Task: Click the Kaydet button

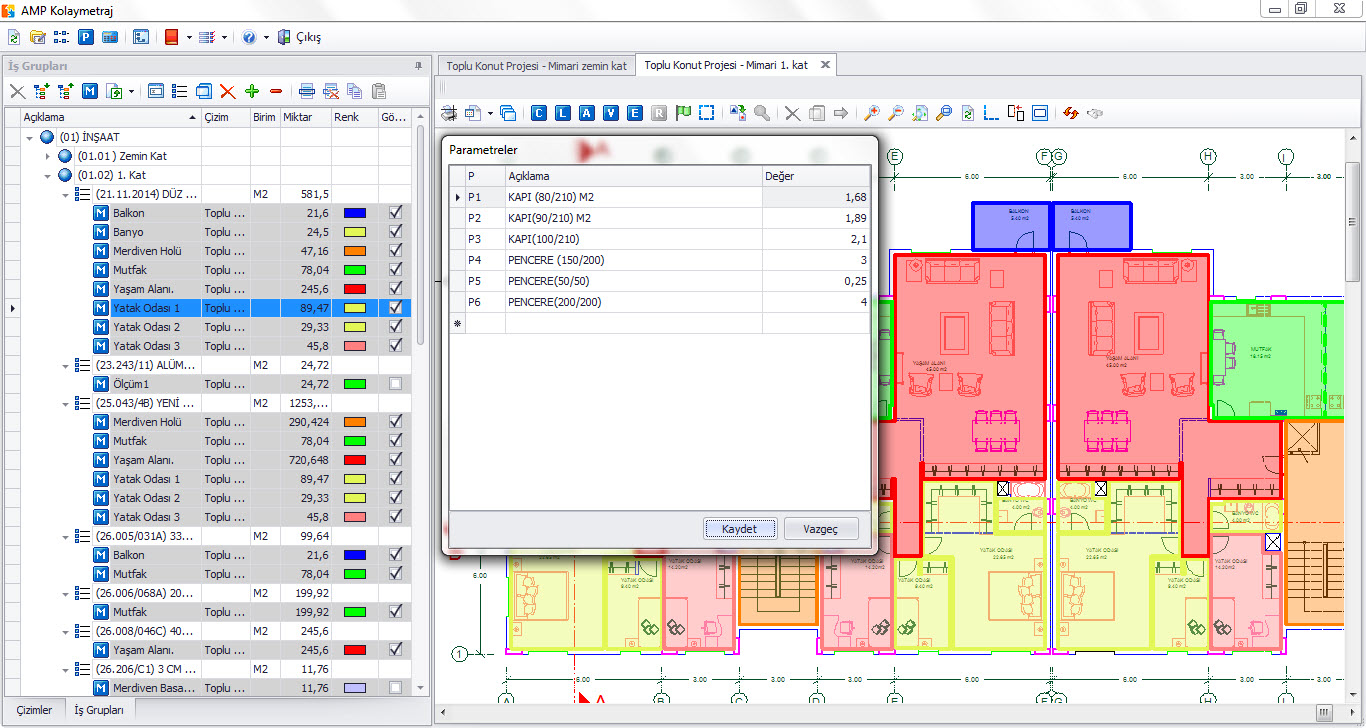Action: click(x=739, y=528)
